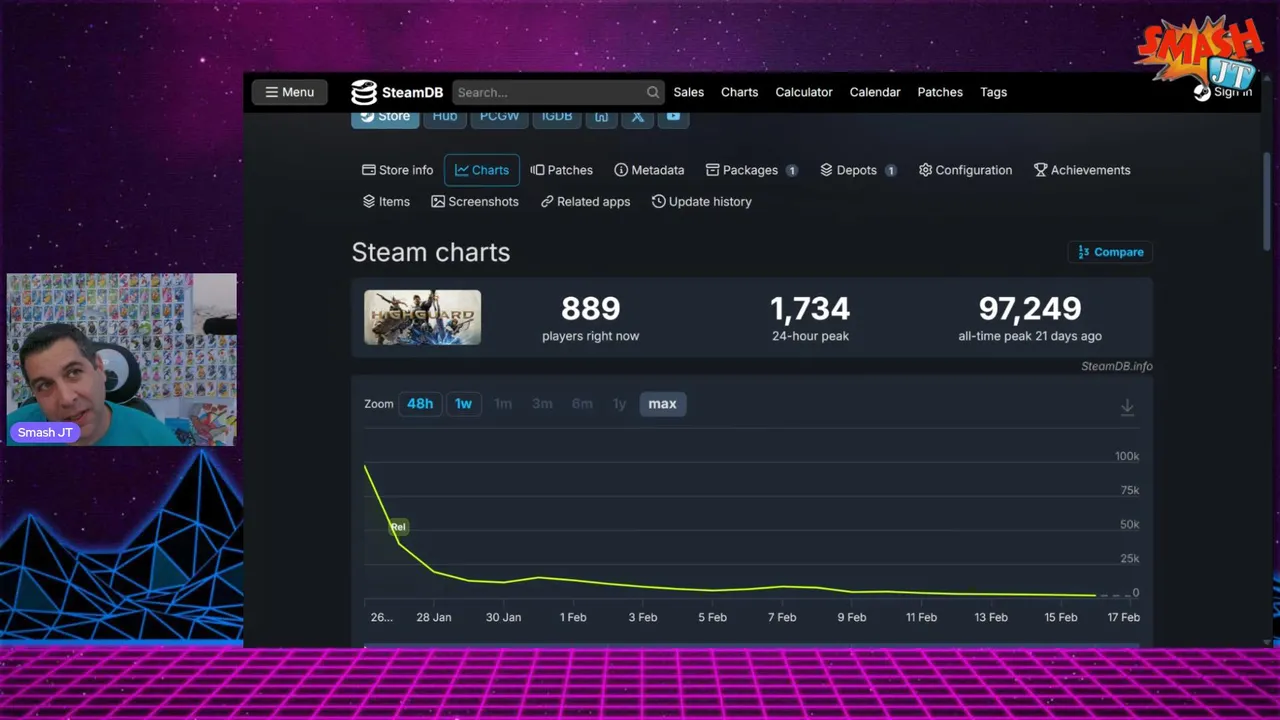Click the 97,249 all-time peak value

click(1030, 309)
